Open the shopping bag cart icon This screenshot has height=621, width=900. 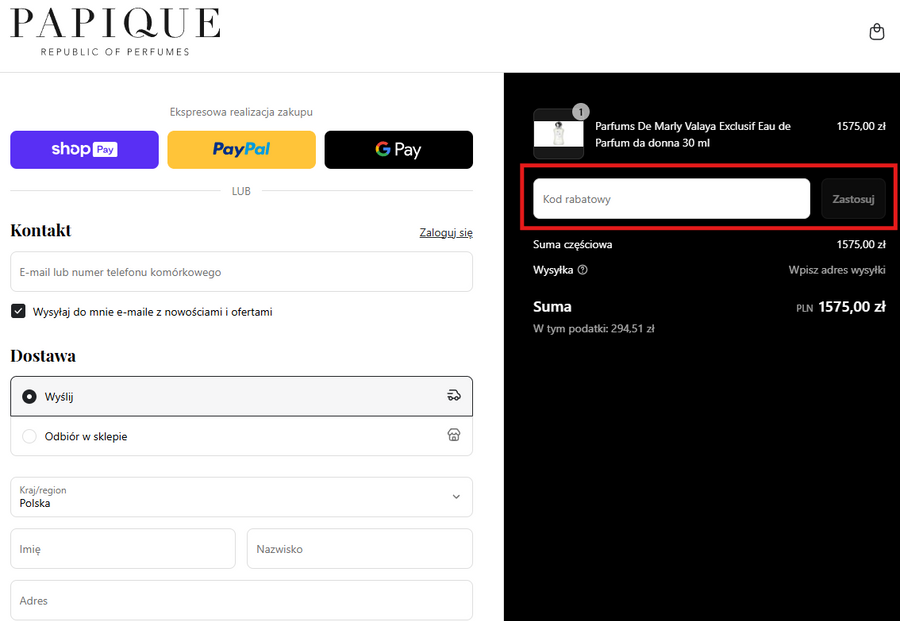(x=877, y=32)
